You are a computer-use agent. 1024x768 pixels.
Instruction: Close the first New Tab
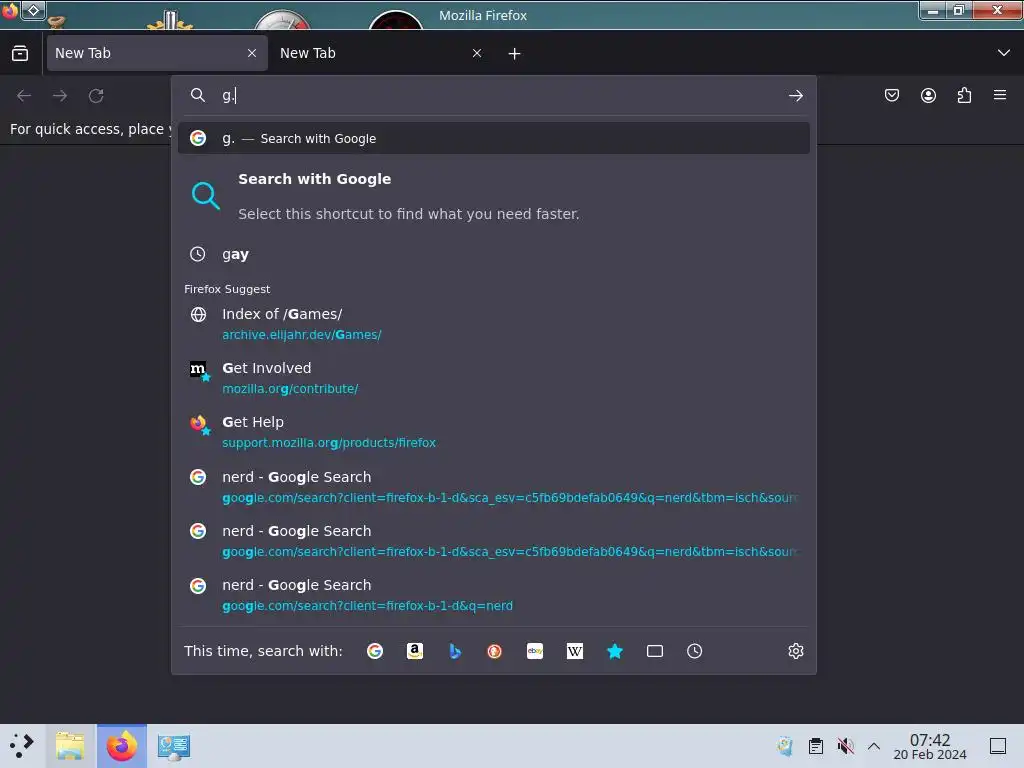(x=252, y=54)
